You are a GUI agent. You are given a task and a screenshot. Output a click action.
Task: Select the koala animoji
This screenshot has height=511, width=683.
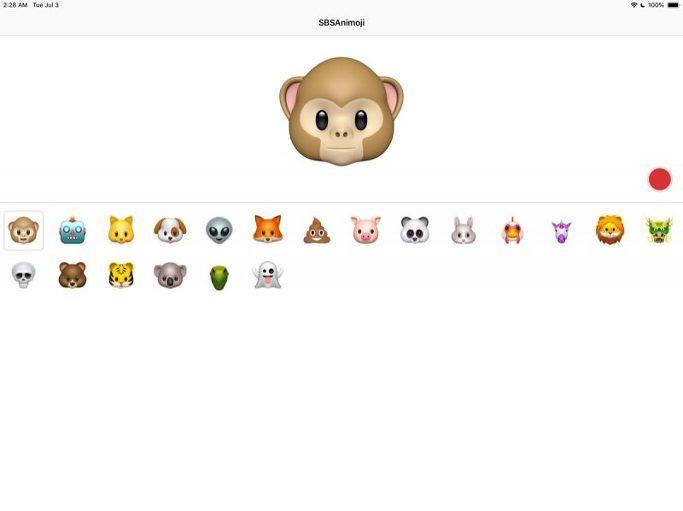pos(170,275)
